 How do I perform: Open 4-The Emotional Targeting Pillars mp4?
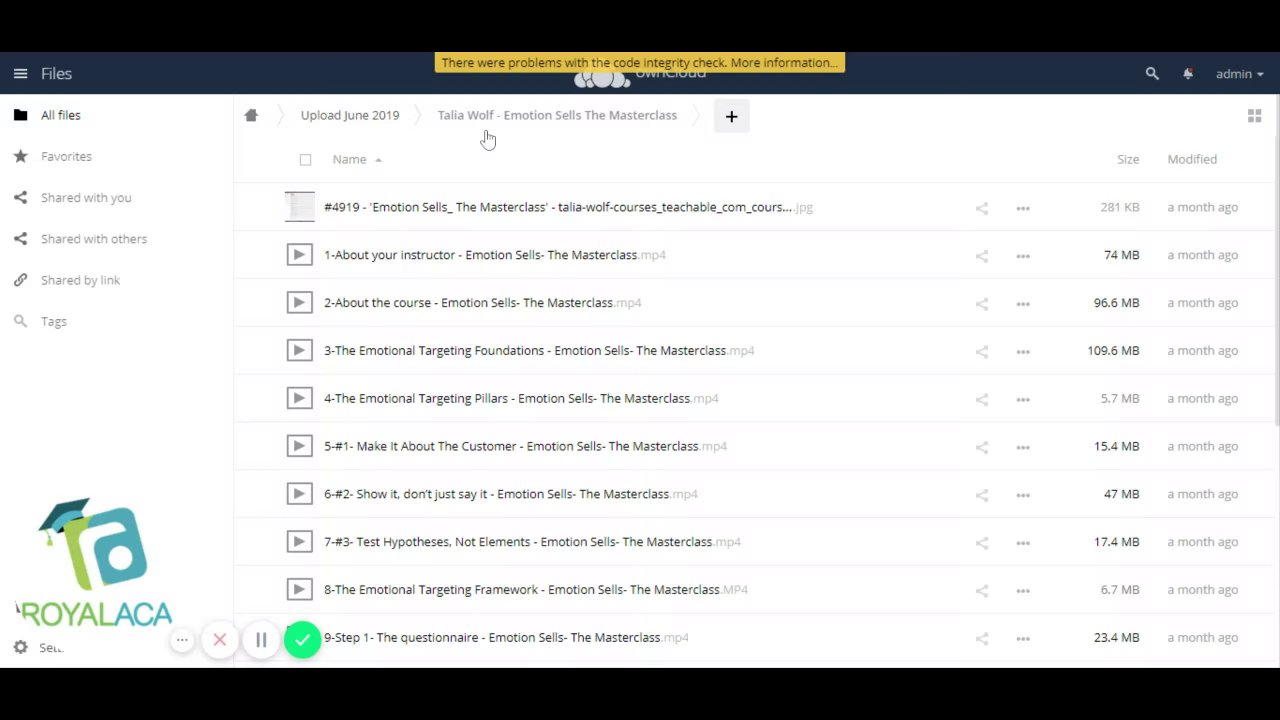pos(521,398)
